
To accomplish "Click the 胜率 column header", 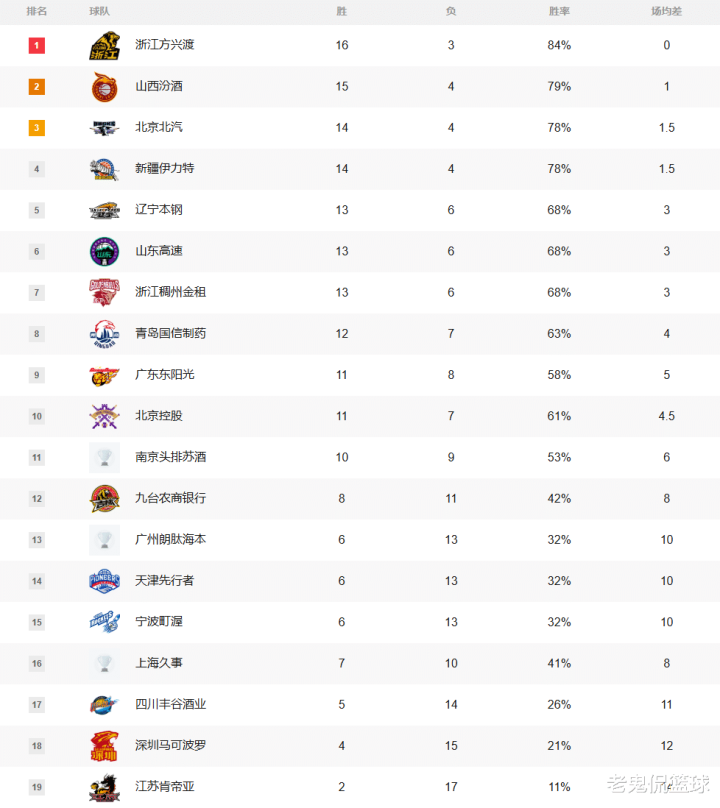I will (559, 11).
